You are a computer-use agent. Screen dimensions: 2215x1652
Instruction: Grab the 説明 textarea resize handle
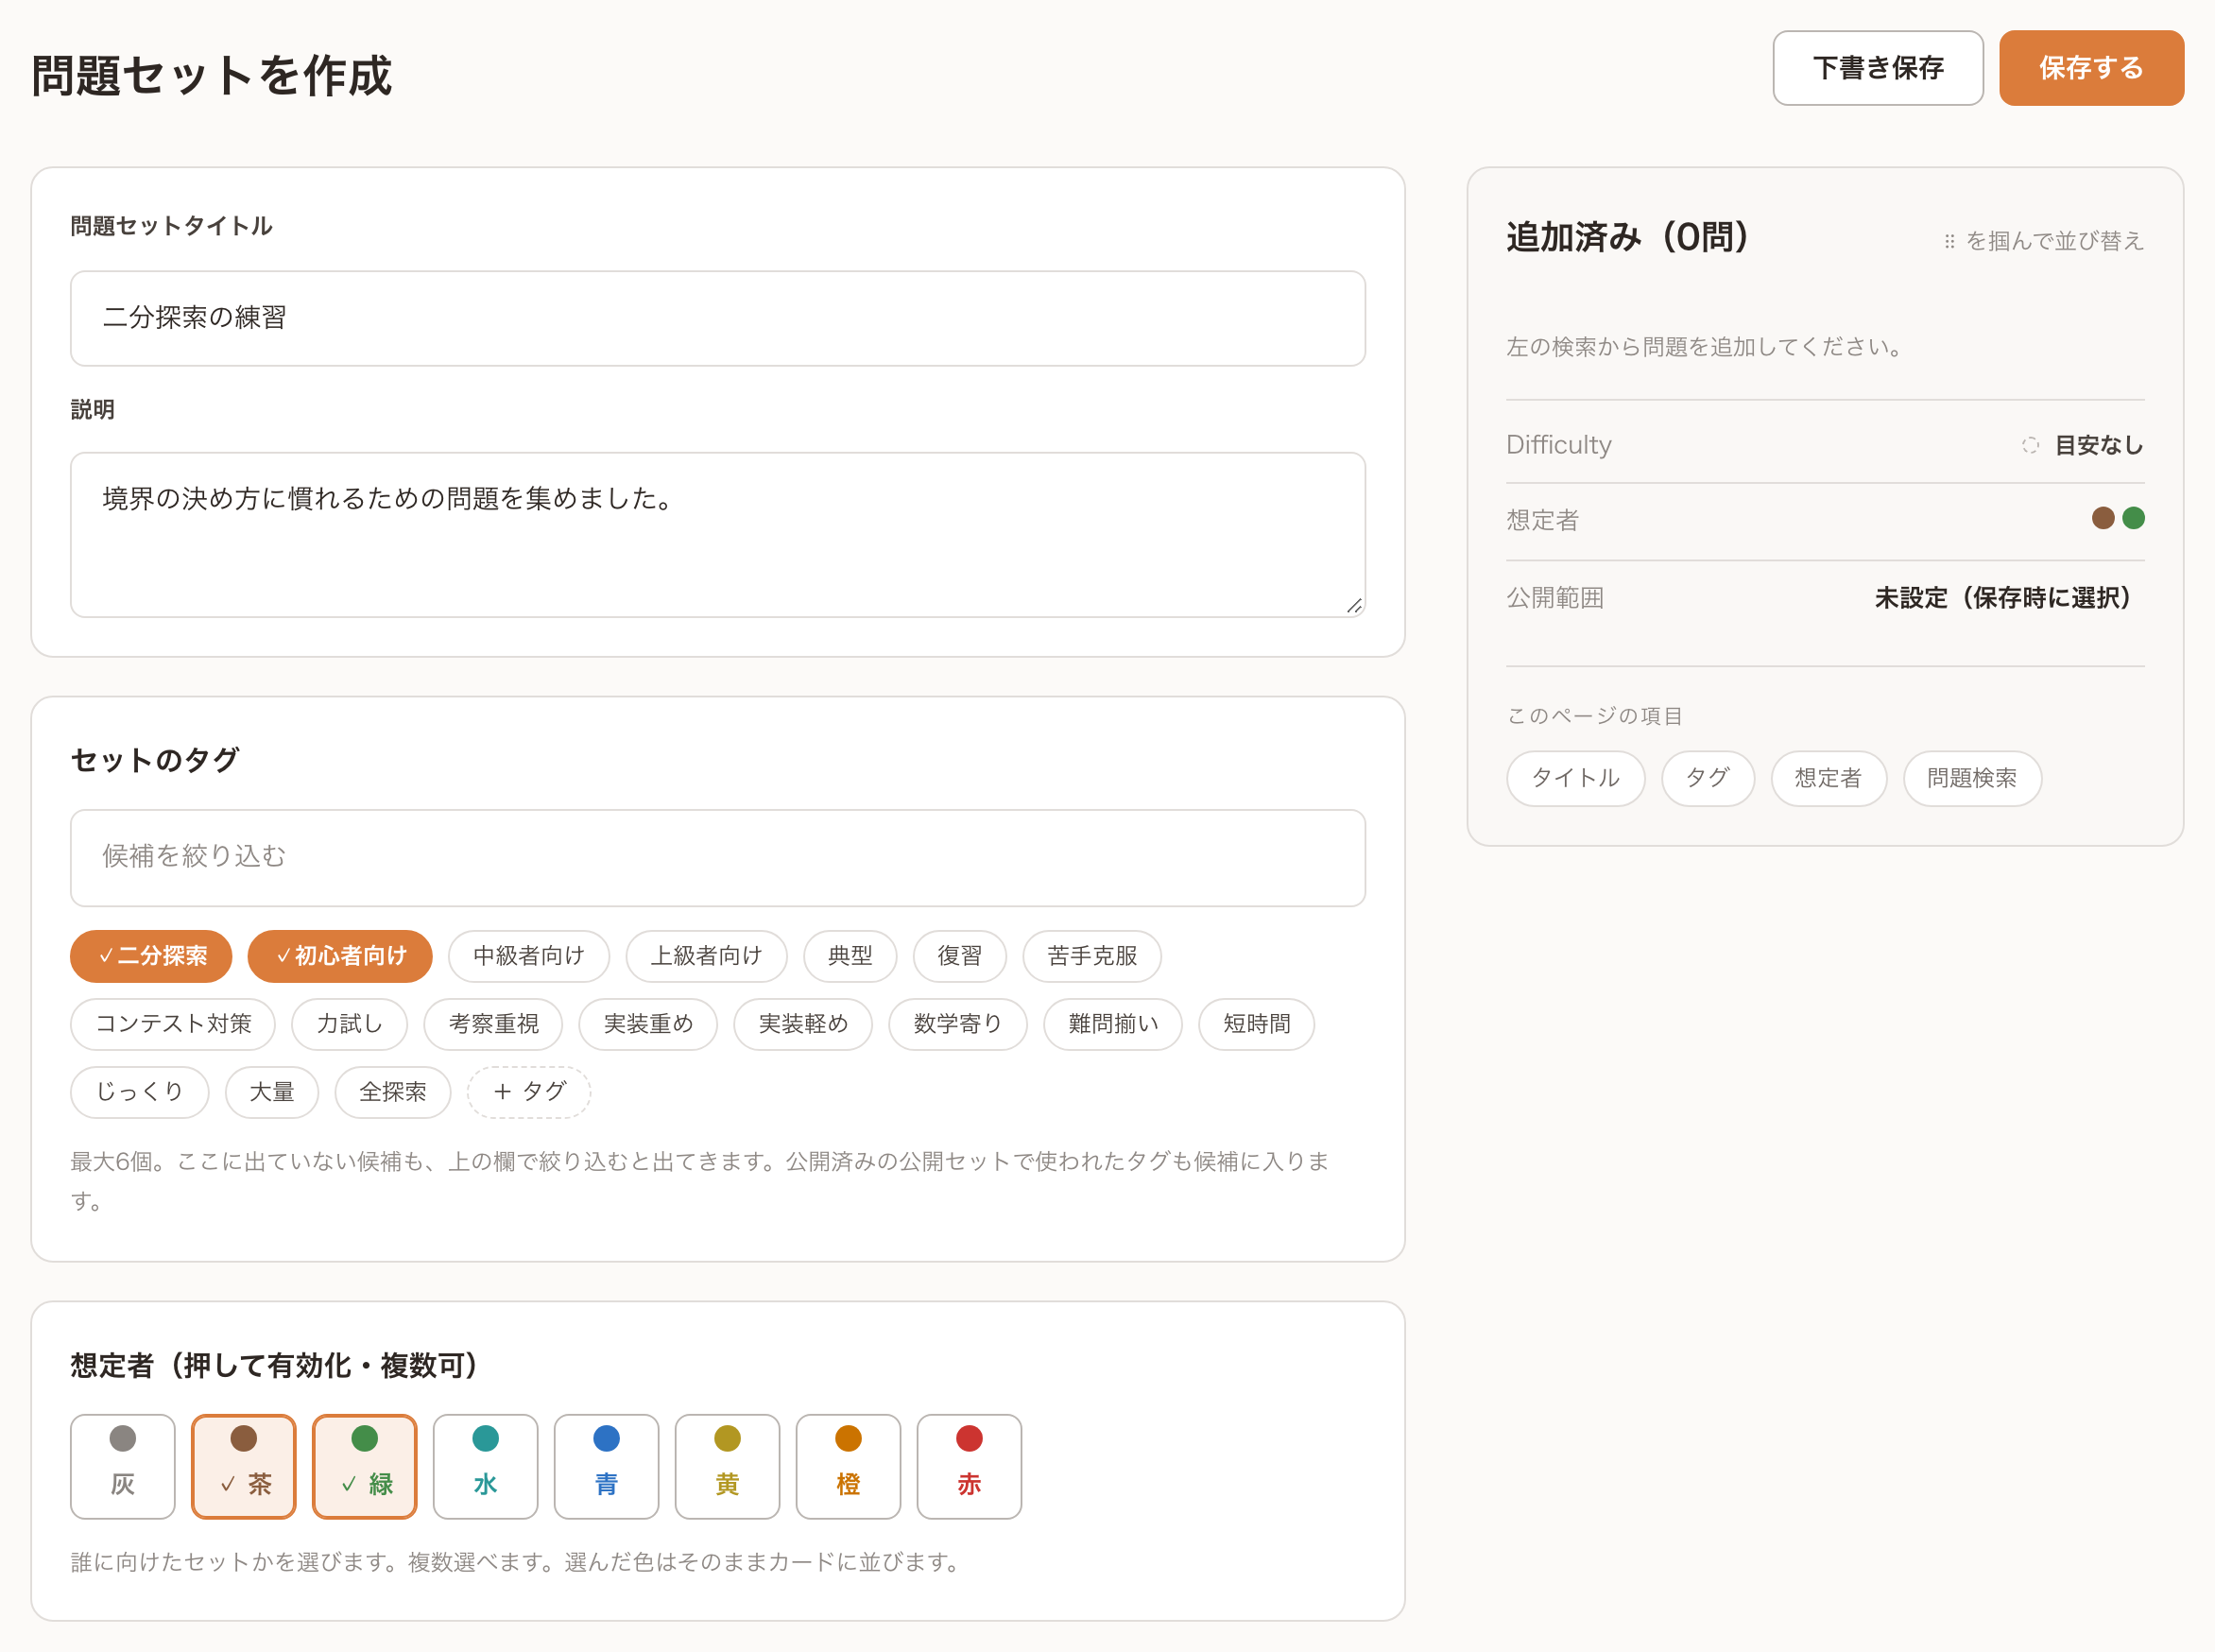coord(1354,606)
